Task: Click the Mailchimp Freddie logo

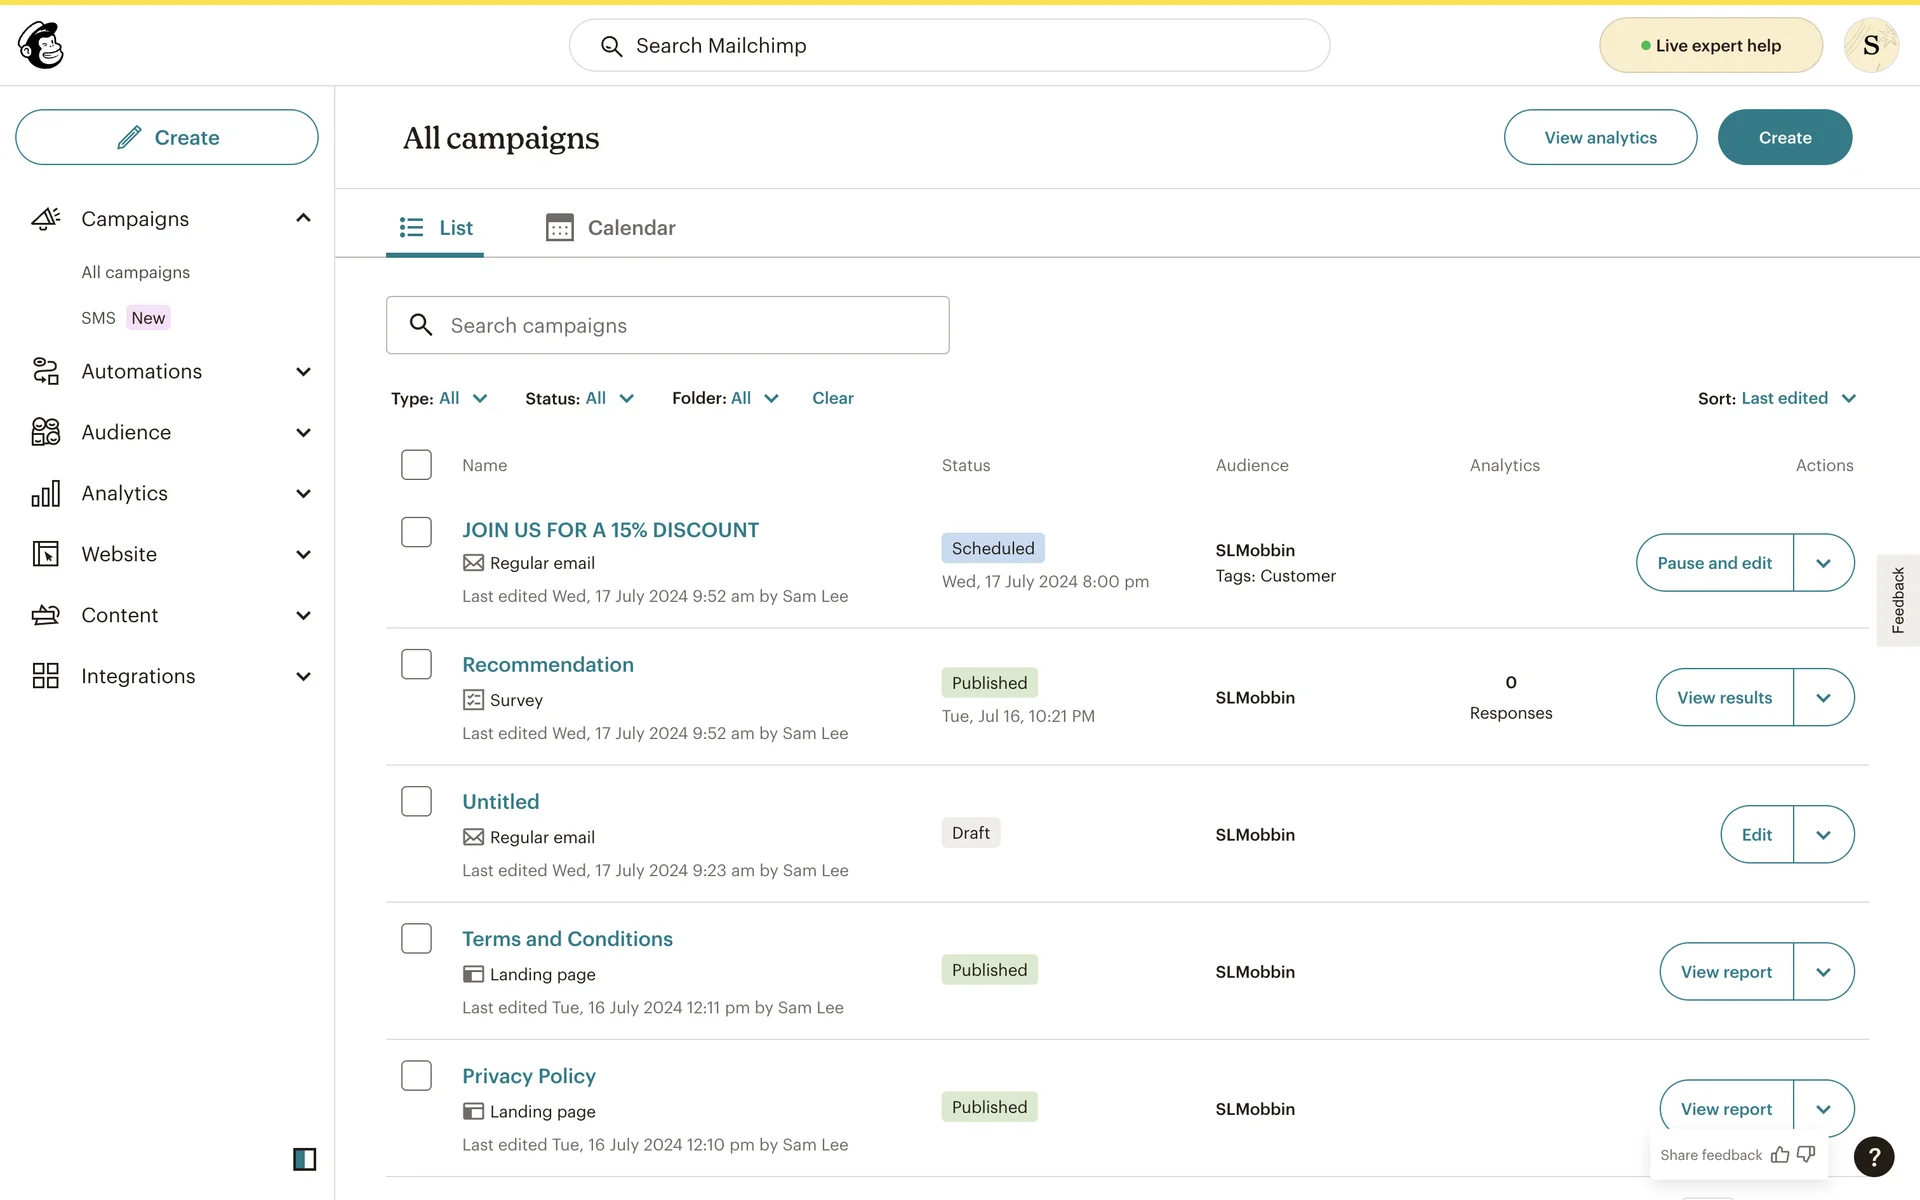Action: pyautogui.click(x=41, y=45)
